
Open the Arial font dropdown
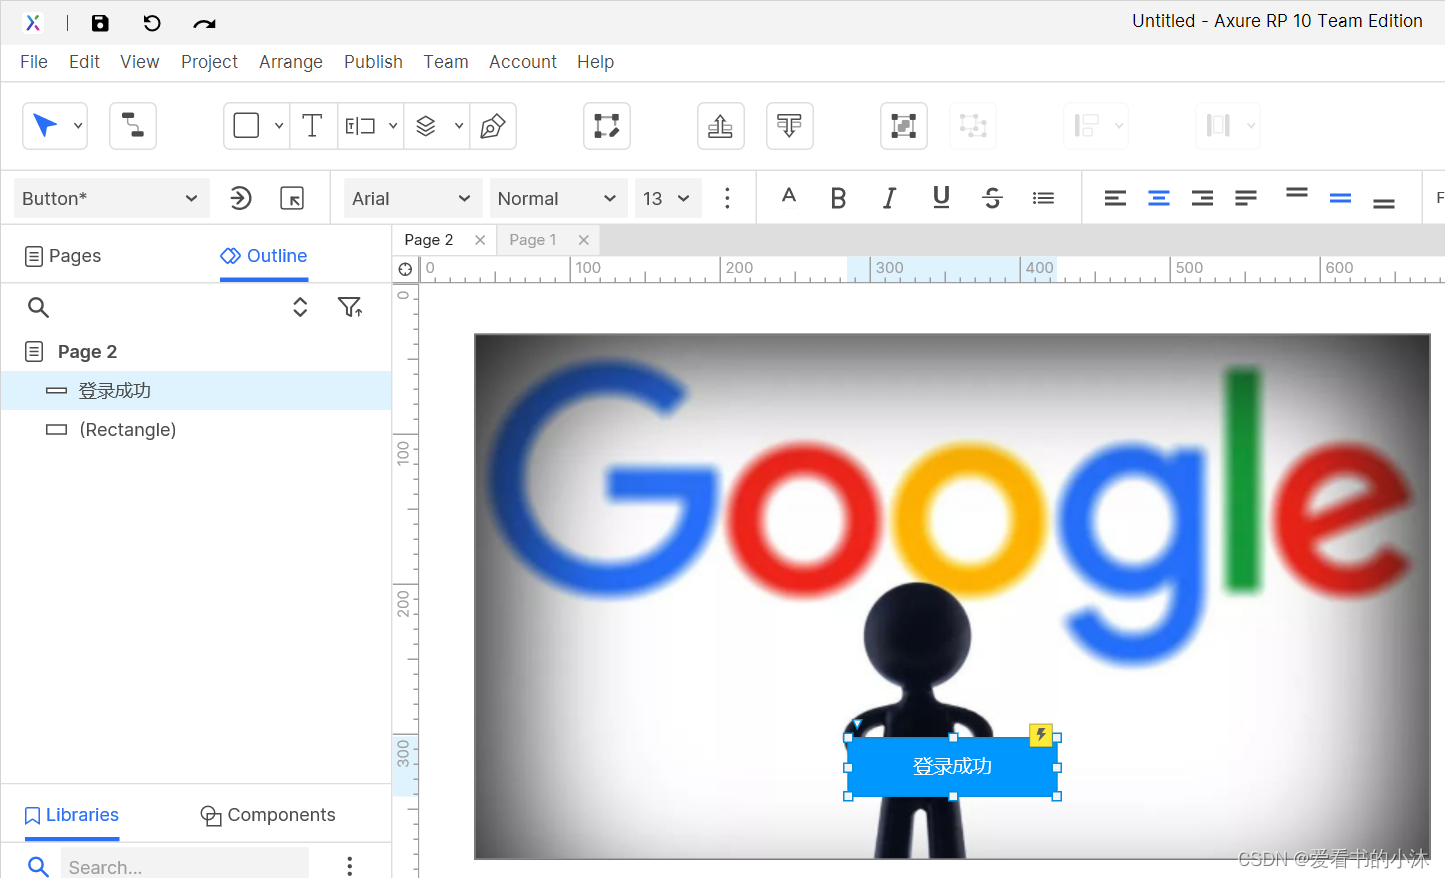(x=413, y=198)
